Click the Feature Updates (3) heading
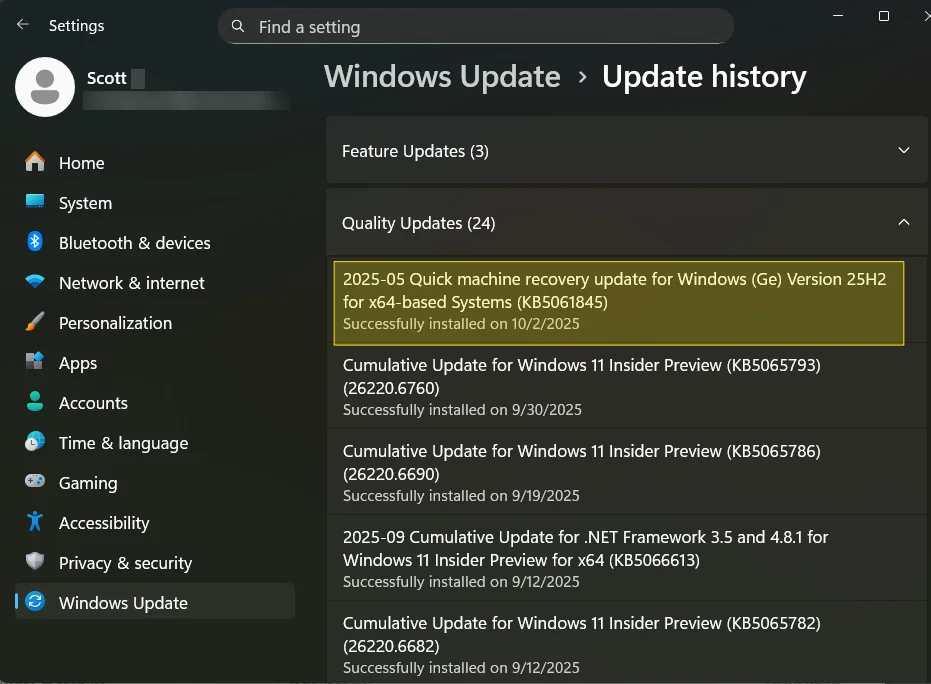The image size is (931, 684). [415, 151]
